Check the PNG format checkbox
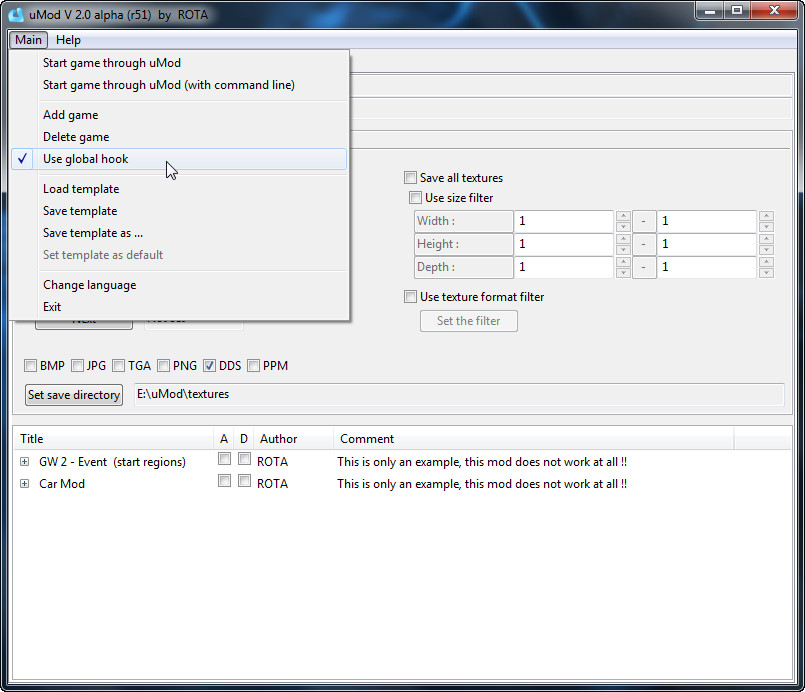The image size is (805, 692). click(x=163, y=366)
